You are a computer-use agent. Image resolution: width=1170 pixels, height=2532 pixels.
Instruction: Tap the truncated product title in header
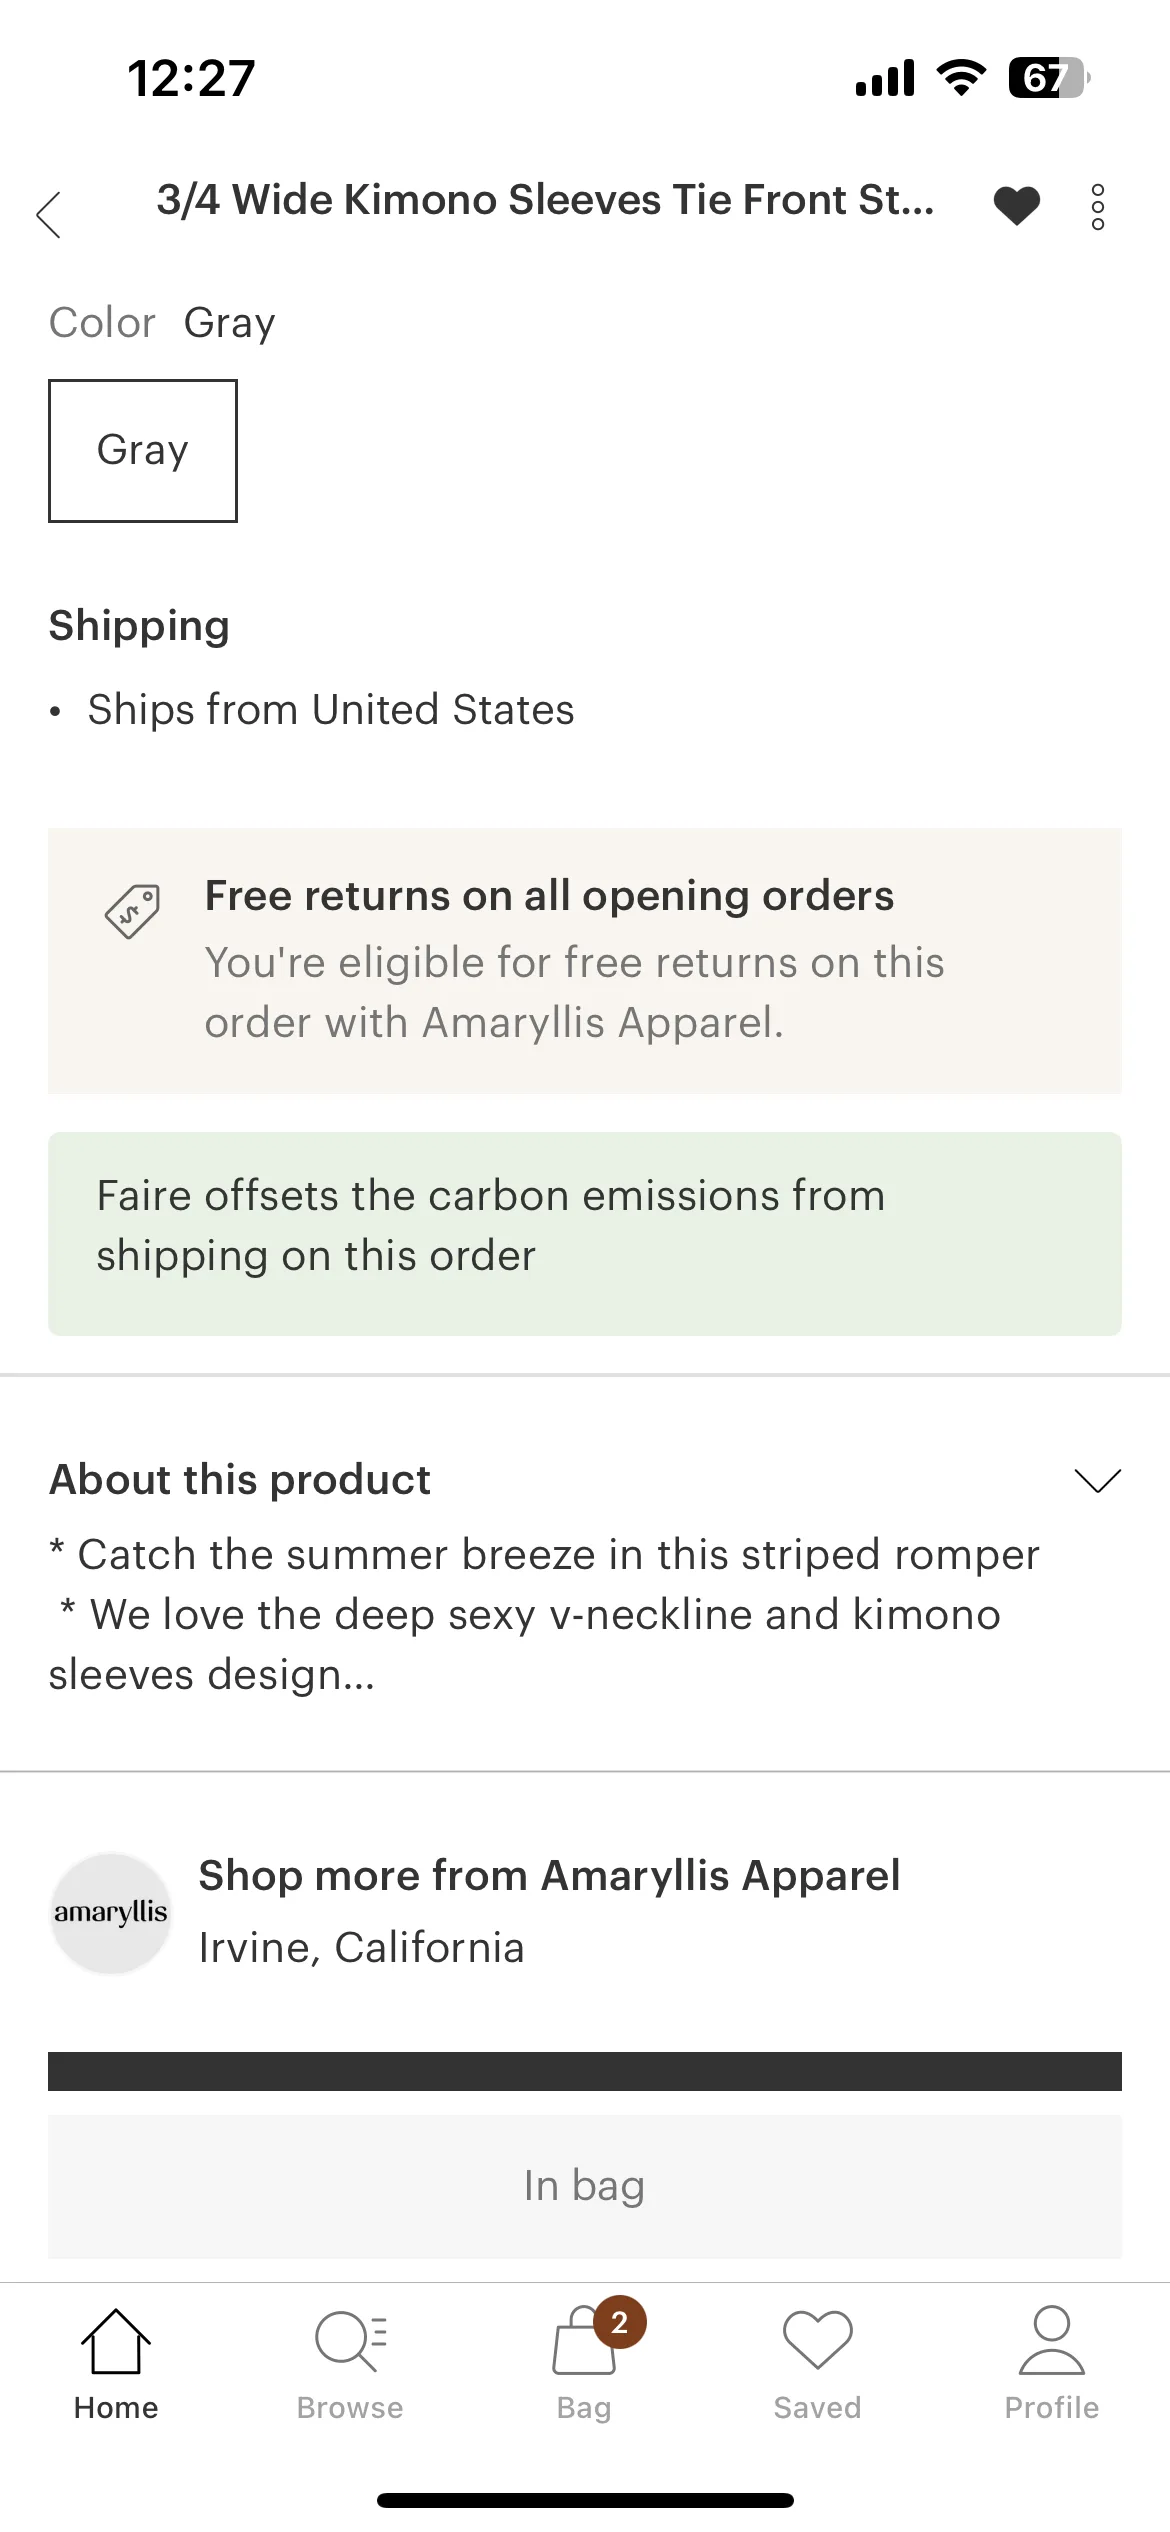click(x=545, y=200)
